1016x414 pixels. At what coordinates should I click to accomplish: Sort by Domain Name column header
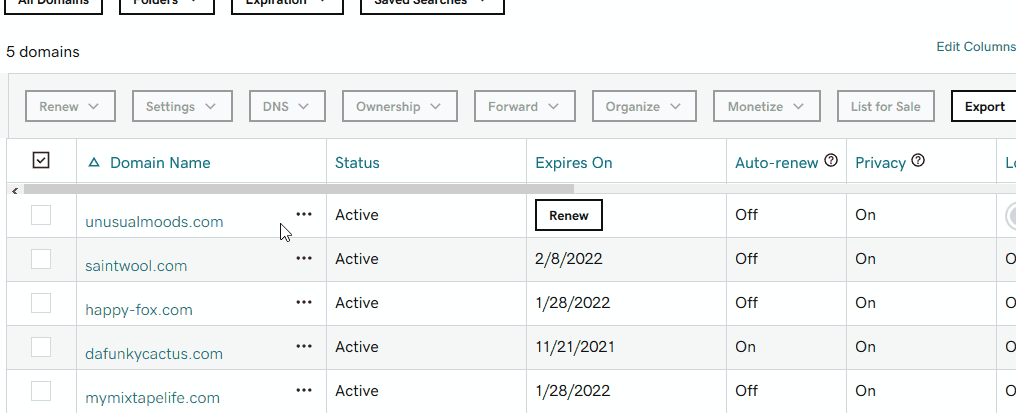coord(160,163)
